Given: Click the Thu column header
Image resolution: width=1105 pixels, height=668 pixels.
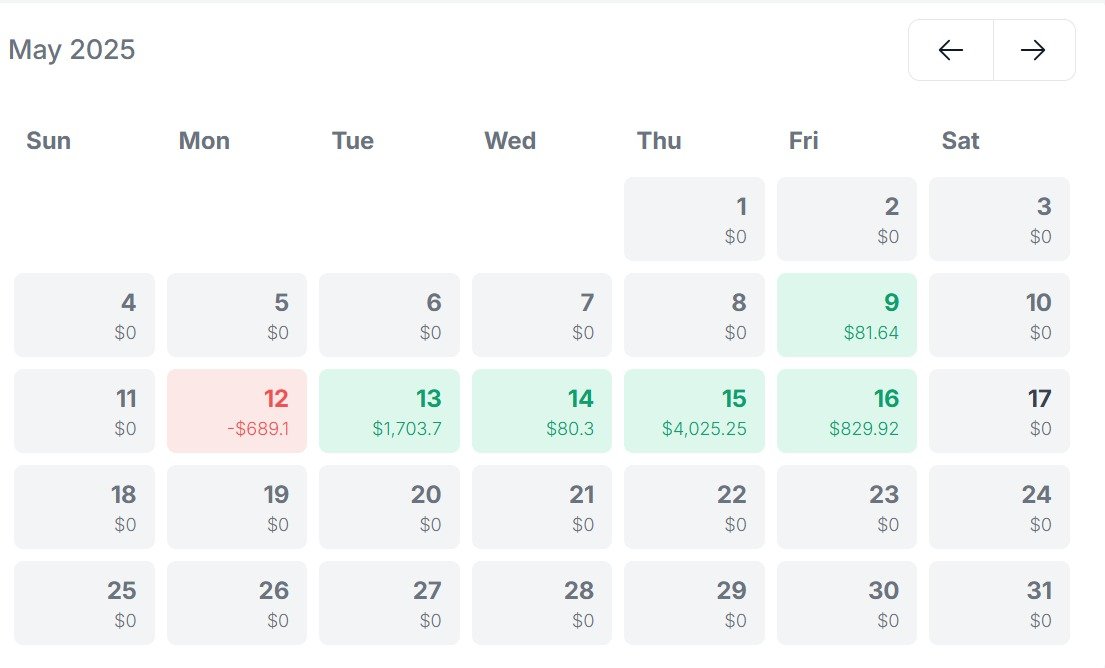Looking at the screenshot, I should [659, 141].
